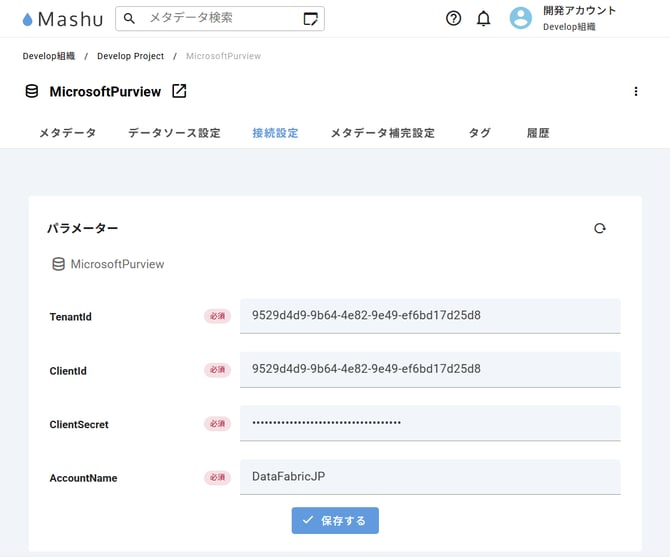Click the Develop組織 text under account name
The height and width of the screenshot is (557, 670).
tap(569, 26)
